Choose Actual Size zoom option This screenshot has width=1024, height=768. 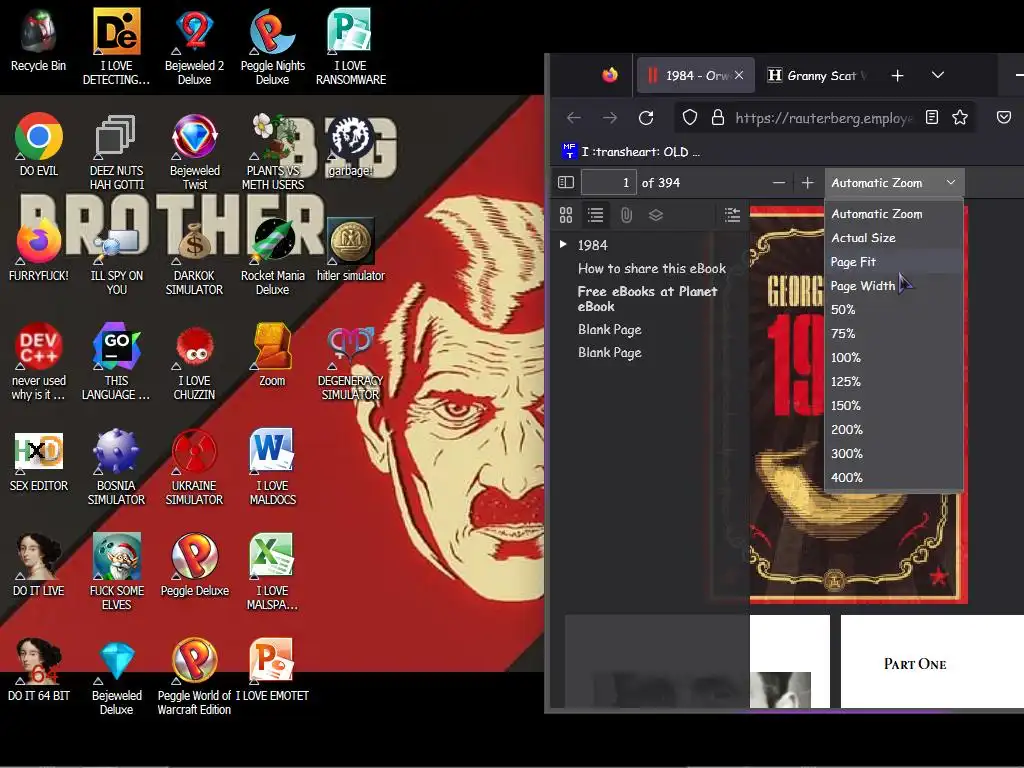pos(893,238)
